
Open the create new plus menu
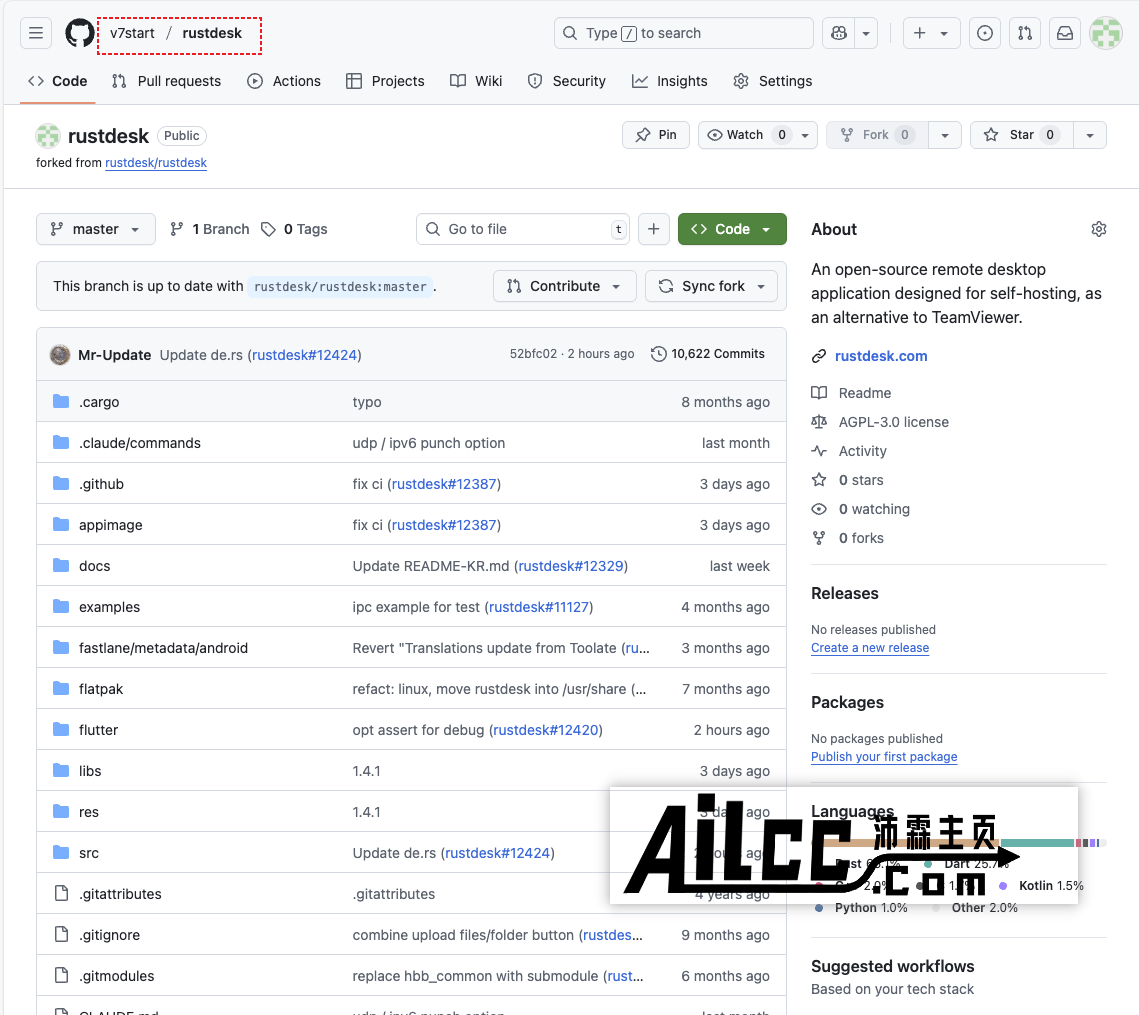point(931,33)
